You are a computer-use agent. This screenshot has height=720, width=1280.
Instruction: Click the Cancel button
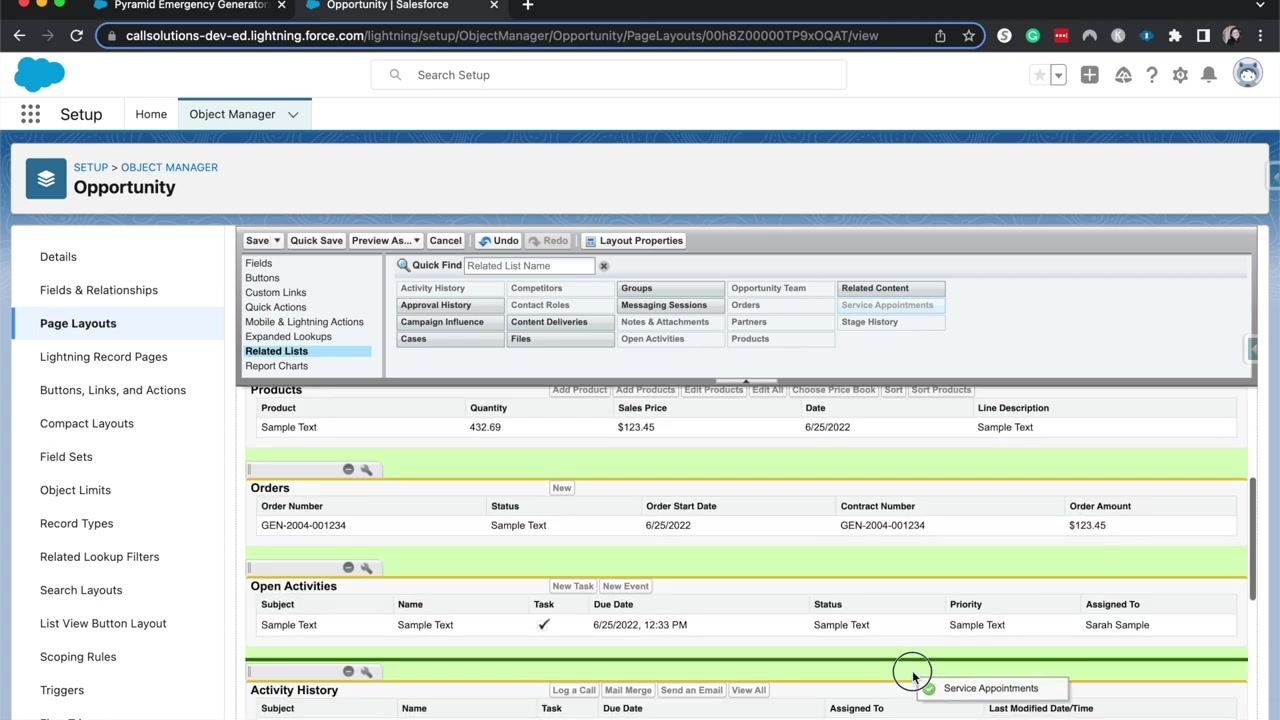(445, 241)
